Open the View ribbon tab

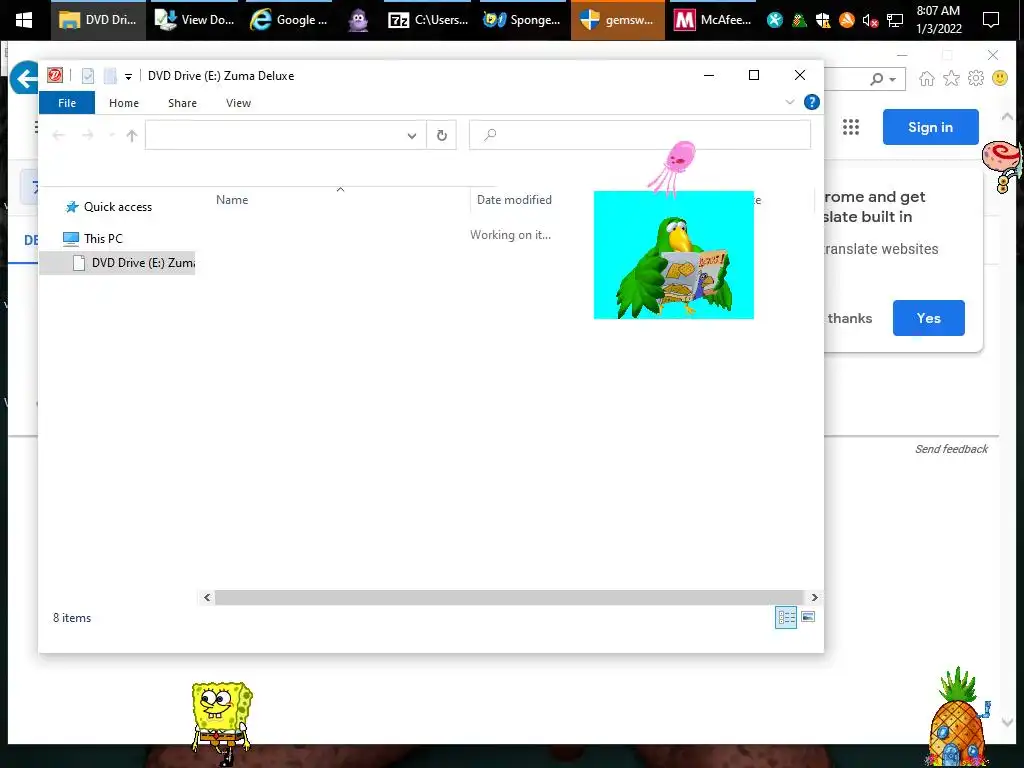tap(238, 103)
